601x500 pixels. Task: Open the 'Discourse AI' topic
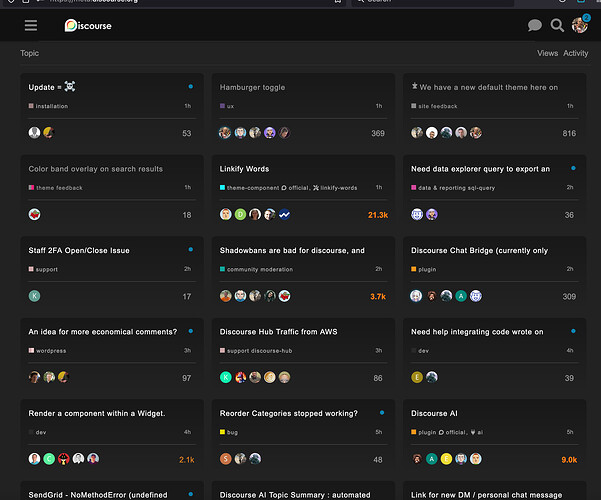pos(434,414)
